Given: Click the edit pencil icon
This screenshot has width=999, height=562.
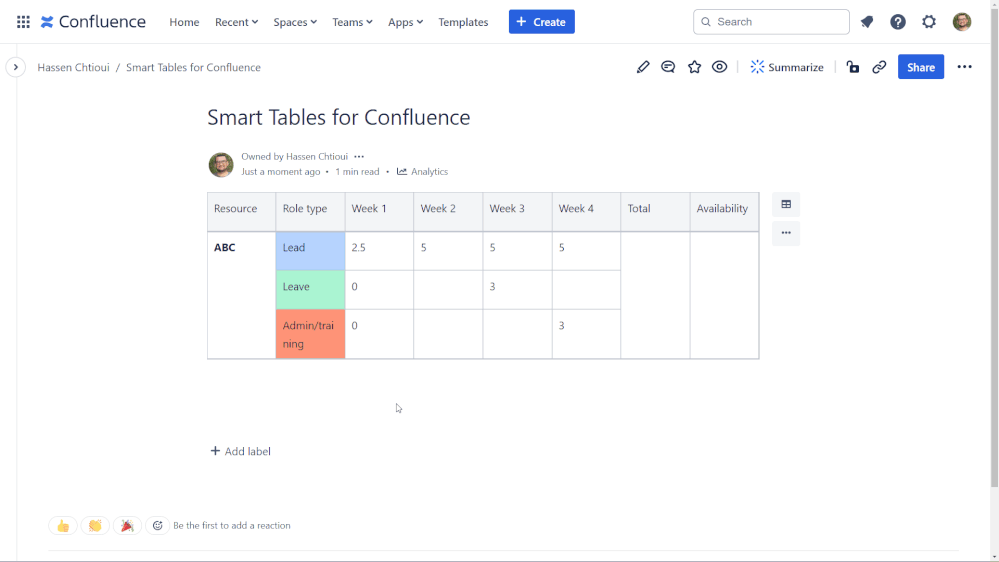Looking at the screenshot, I should pyautogui.click(x=643, y=67).
